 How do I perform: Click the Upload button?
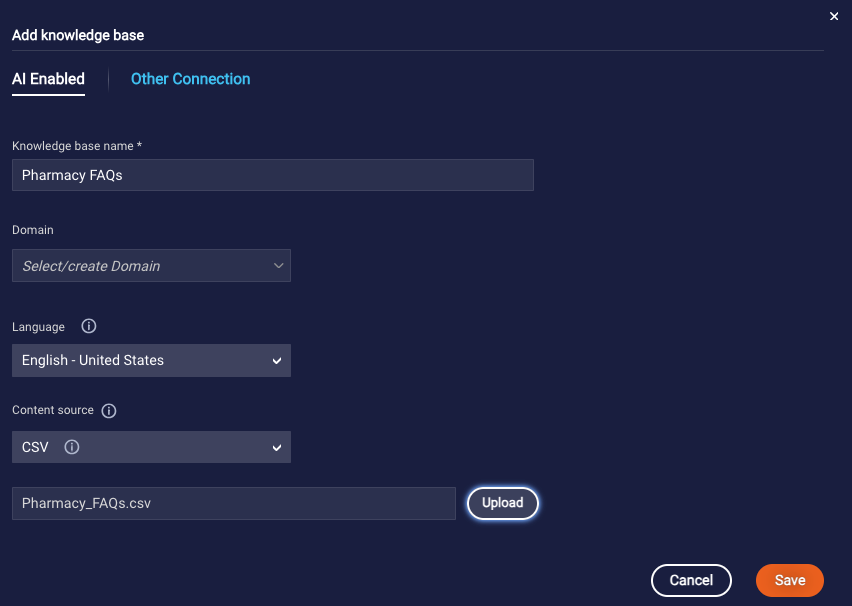pos(503,503)
